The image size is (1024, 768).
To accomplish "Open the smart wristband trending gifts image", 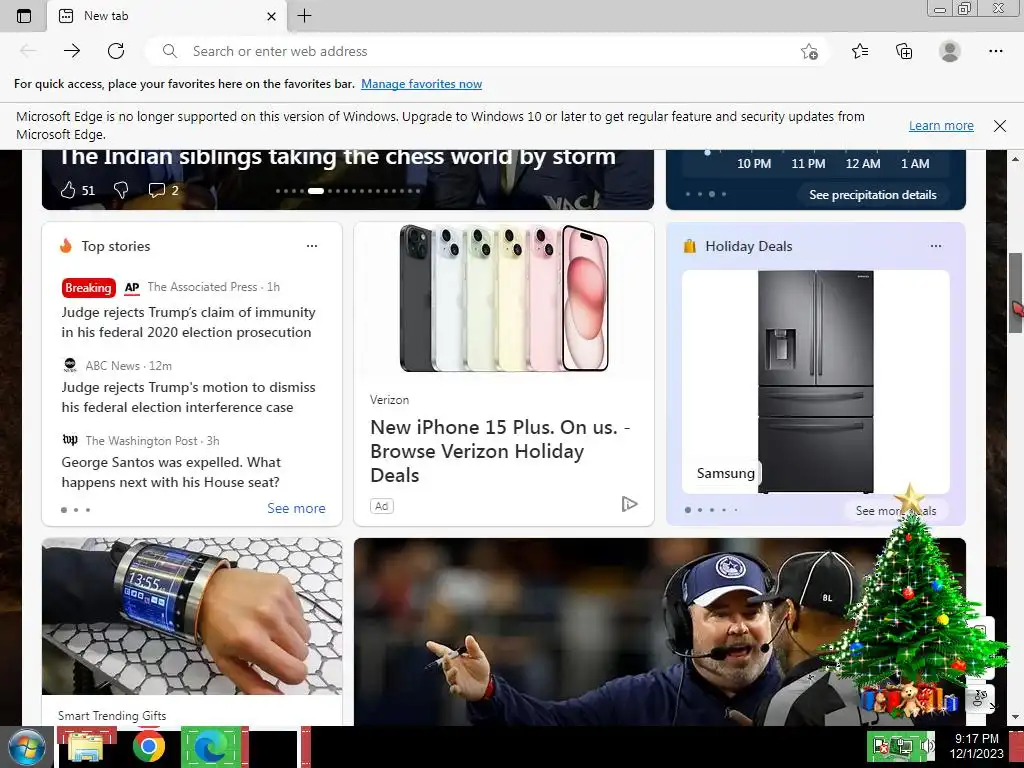I will coord(192,616).
